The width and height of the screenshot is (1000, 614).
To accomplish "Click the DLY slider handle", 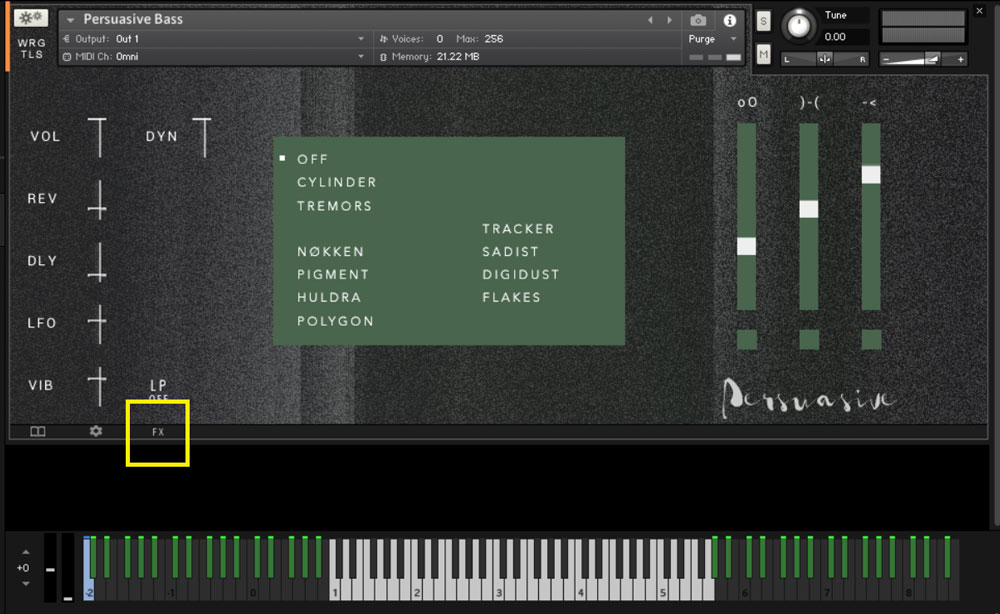I will coord(98,275).
